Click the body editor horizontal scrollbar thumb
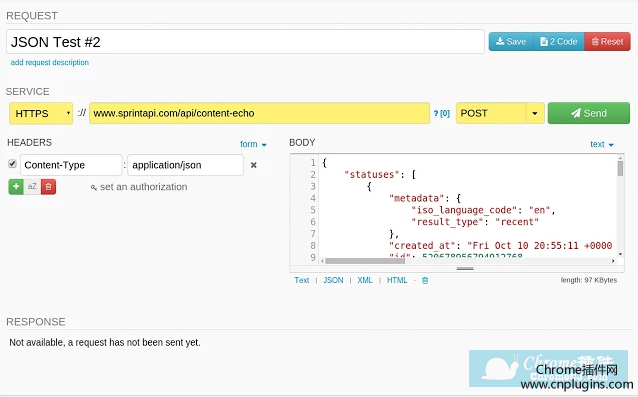Viewport: 638px width, 397px height. (x=365, y=261)
